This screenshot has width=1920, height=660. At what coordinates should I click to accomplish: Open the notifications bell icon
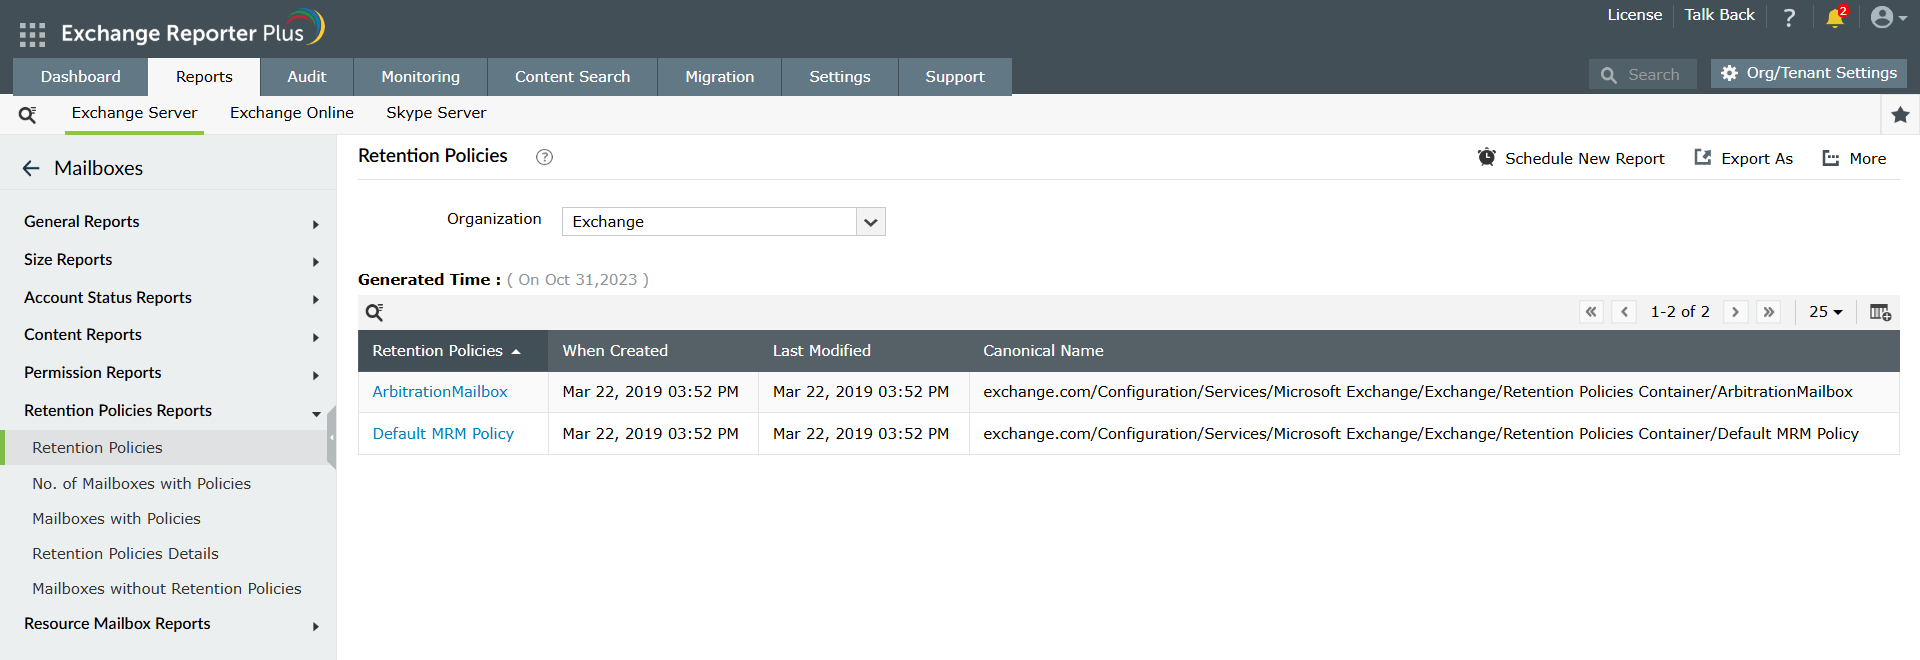(x=1835, y=18)
